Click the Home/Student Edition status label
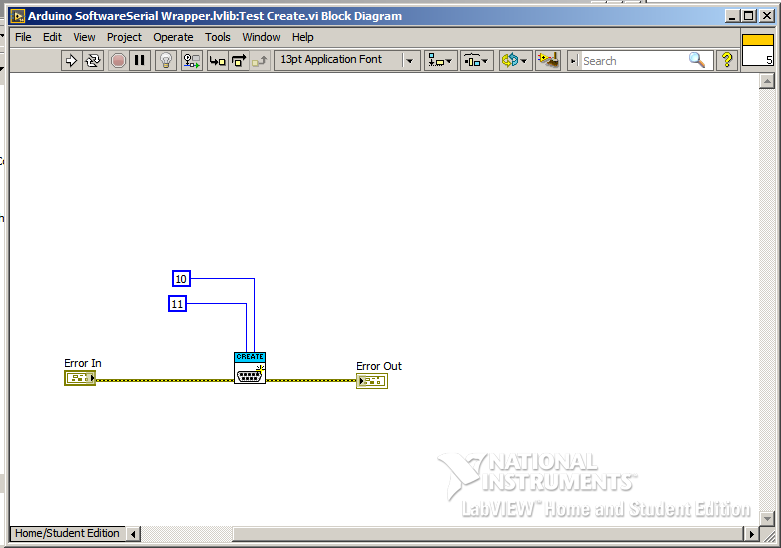The height and width of the screenshot is (548, 781). pyautogui.click(x=67, y=533)
